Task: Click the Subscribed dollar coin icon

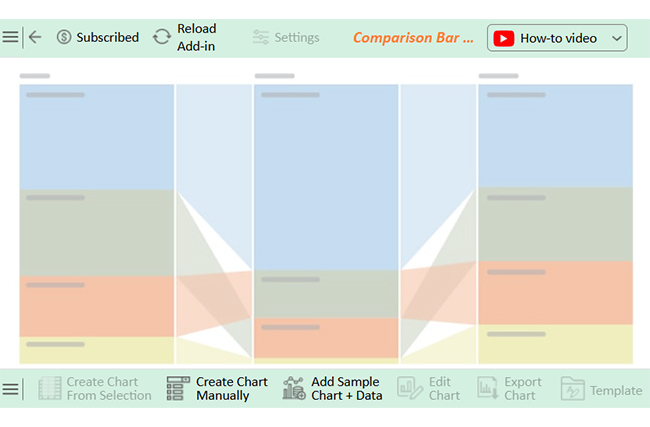Action: [x=64, y=37]
